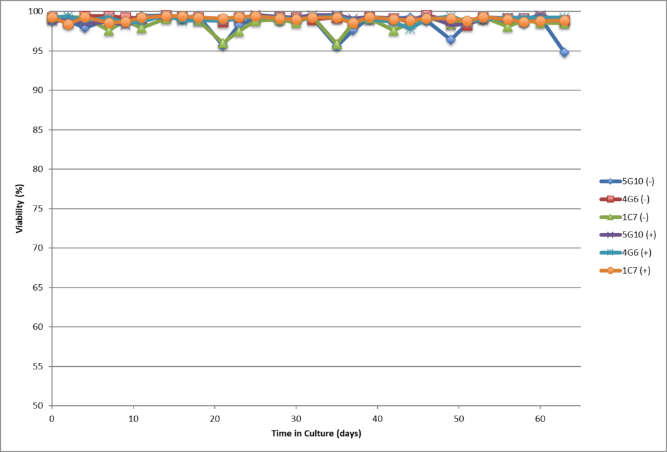
Task: Click the 50 label on the time axis
Action: 459,418
